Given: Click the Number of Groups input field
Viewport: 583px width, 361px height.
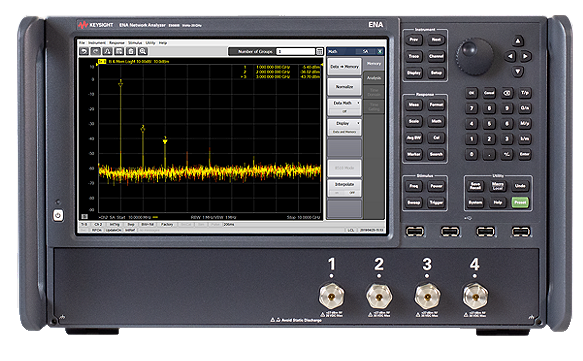Looking at the screenshot, I should [296, 51].
